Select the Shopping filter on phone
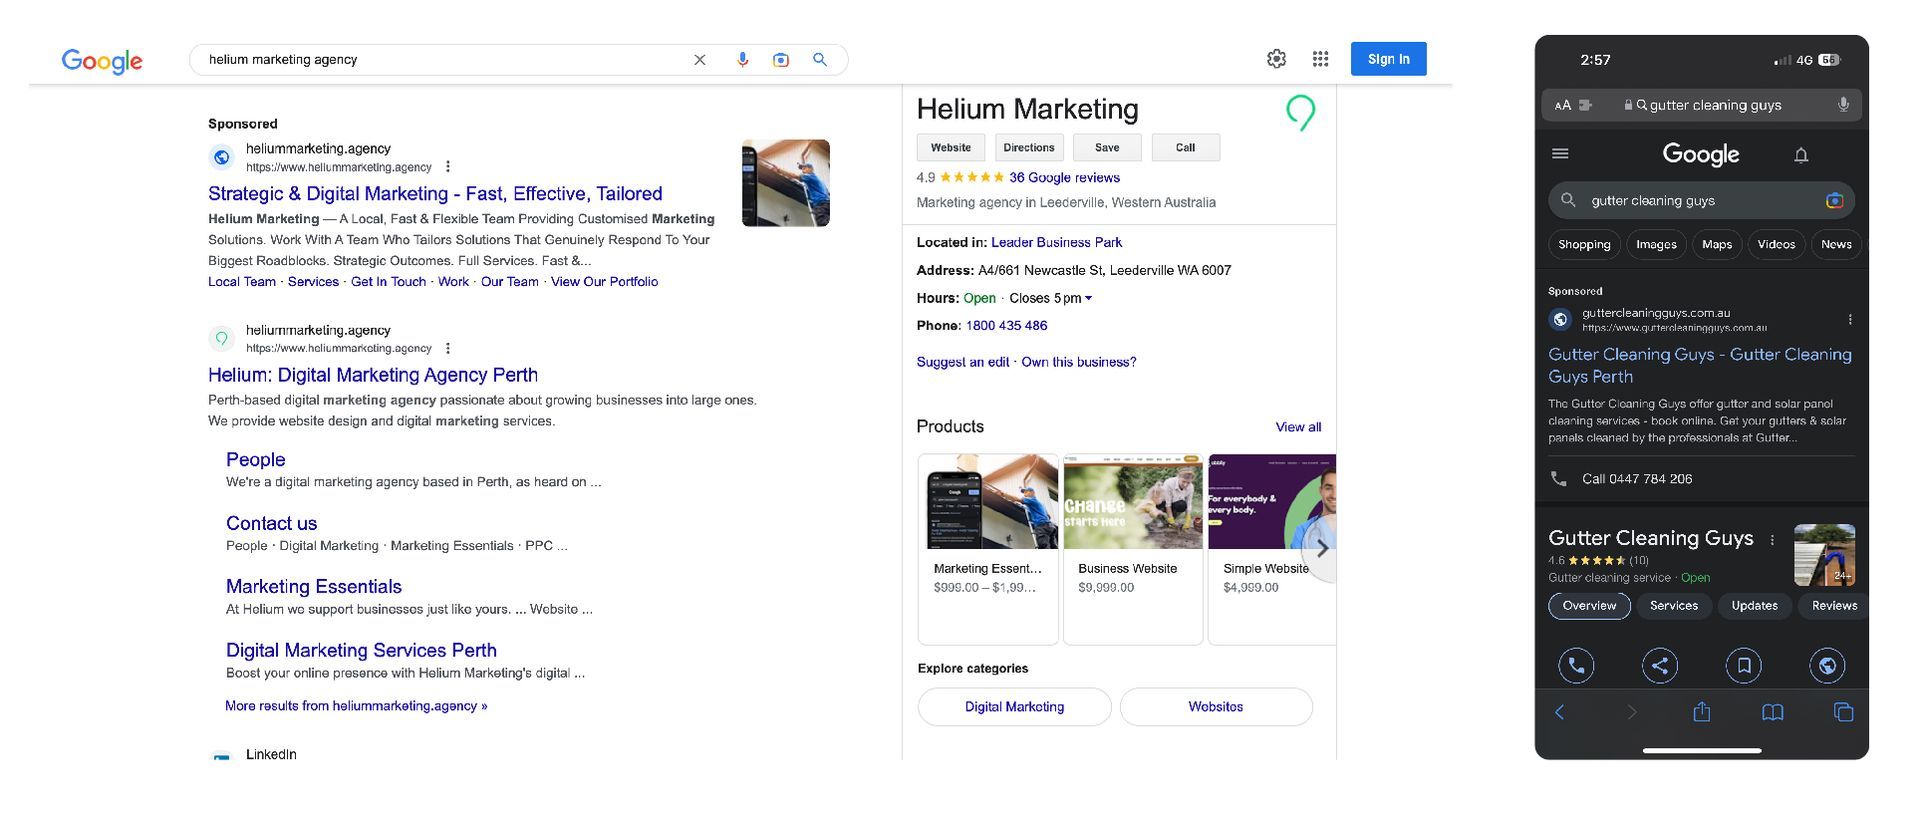1920x829 pixels. click(x=1584, y=245)
